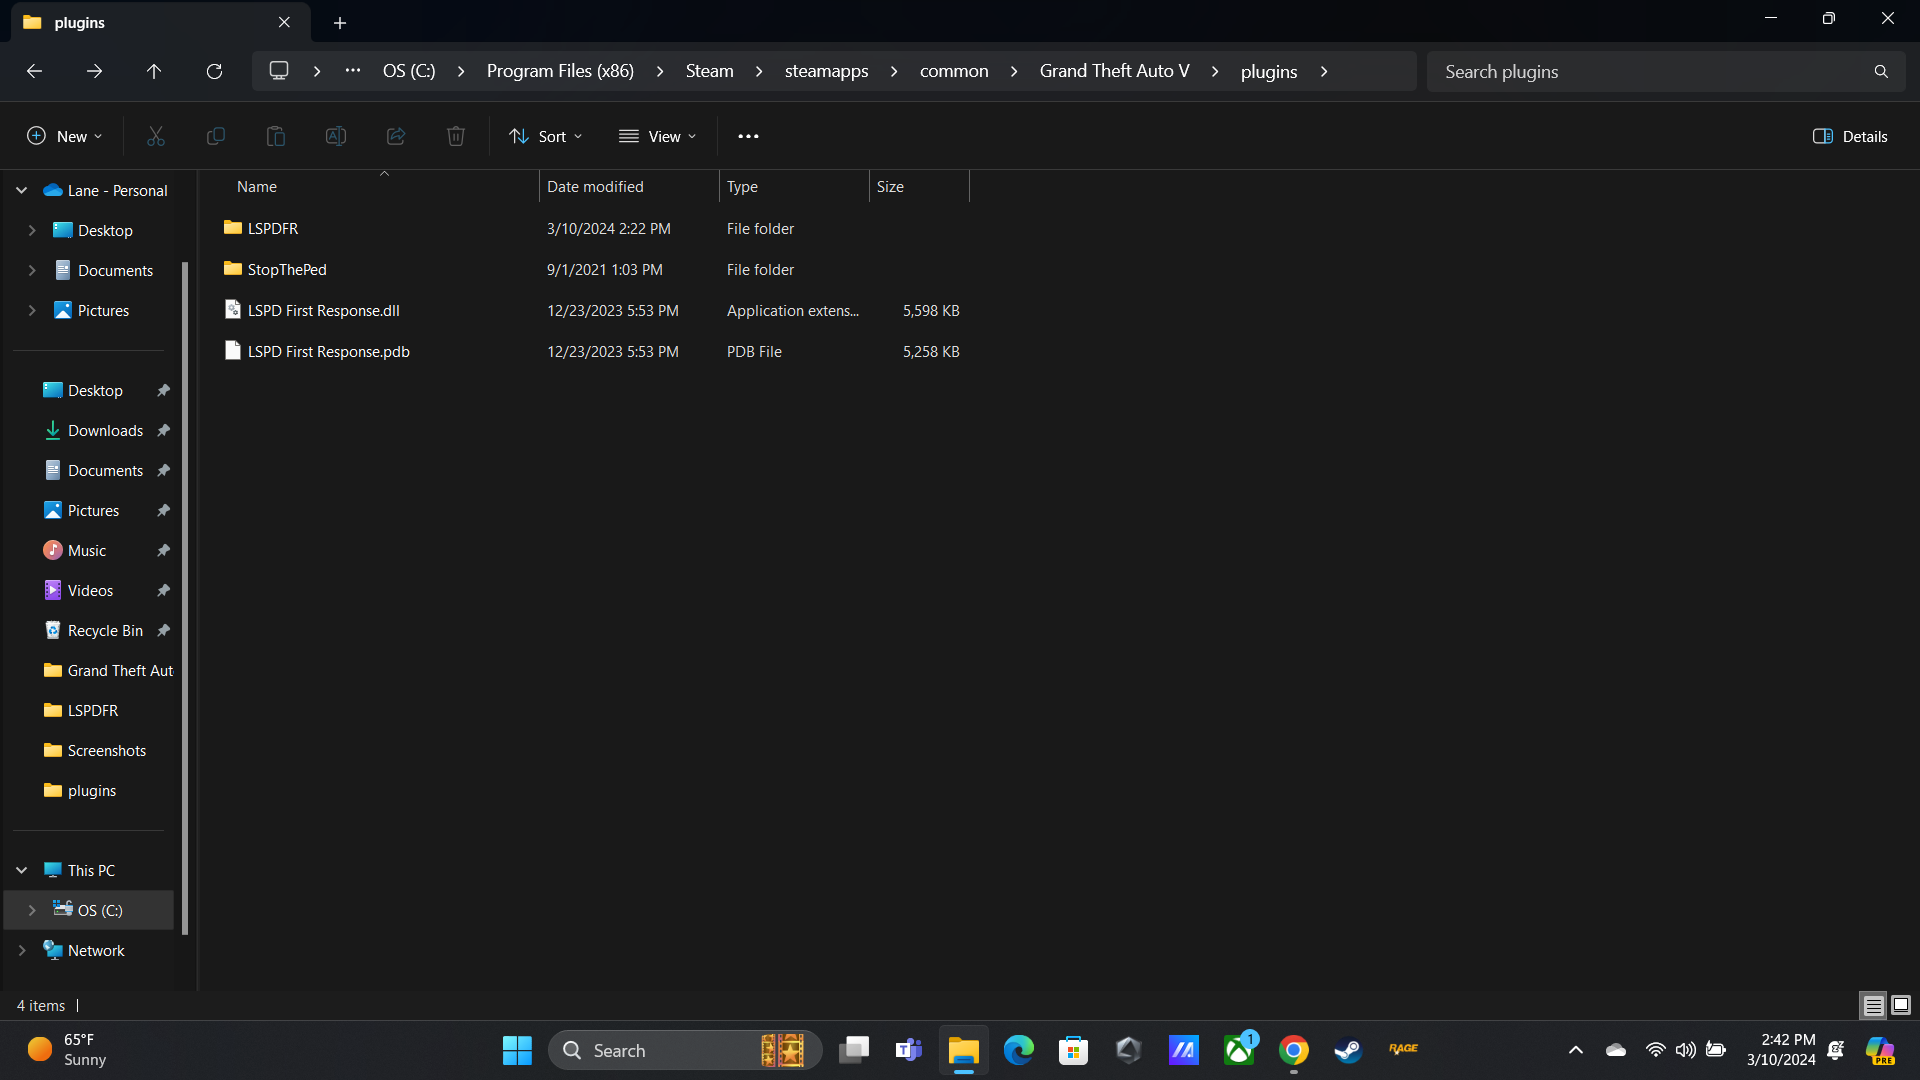Click the Search plugins input field

click(1650, 71)
